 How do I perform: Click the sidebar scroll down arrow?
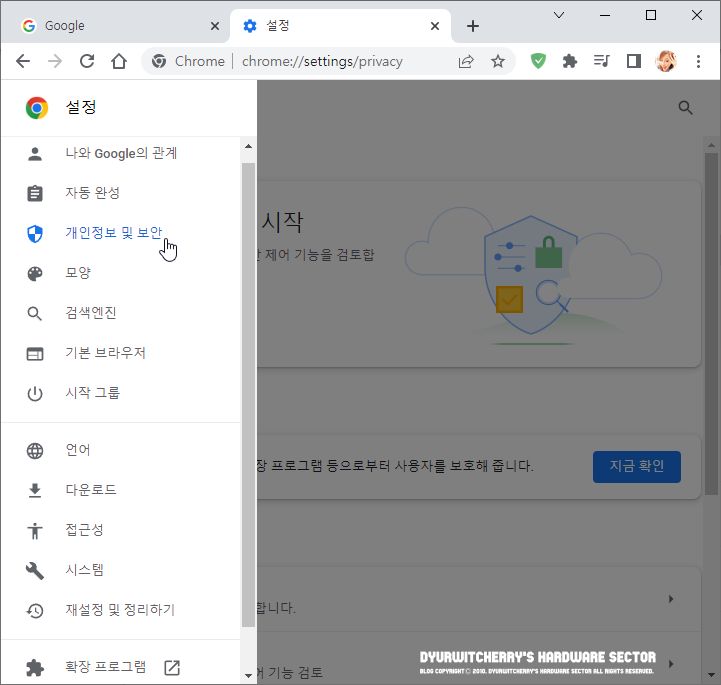point(248,675)
